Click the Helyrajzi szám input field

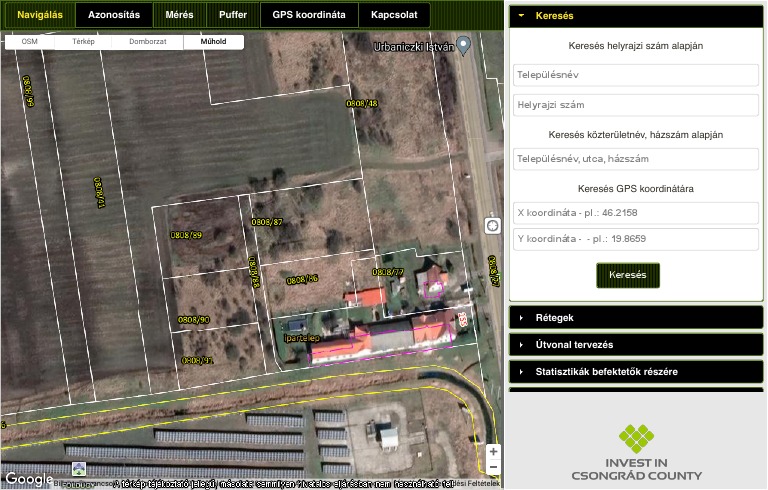point(636,105)
